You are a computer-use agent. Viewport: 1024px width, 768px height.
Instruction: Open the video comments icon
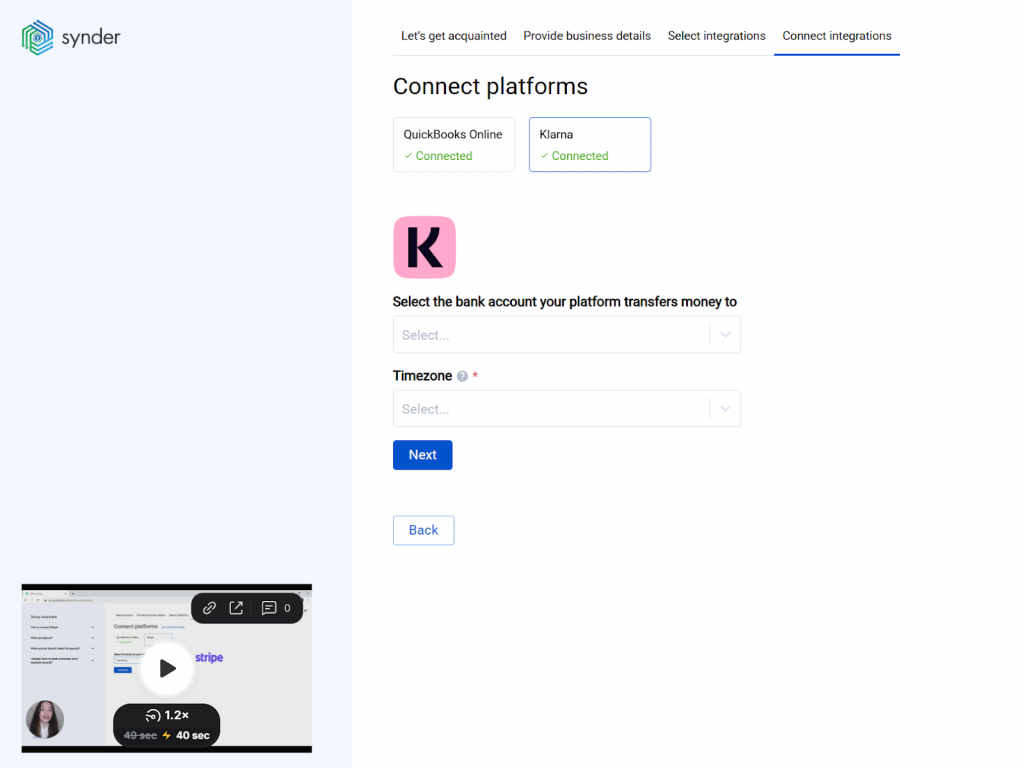(269, 608)
